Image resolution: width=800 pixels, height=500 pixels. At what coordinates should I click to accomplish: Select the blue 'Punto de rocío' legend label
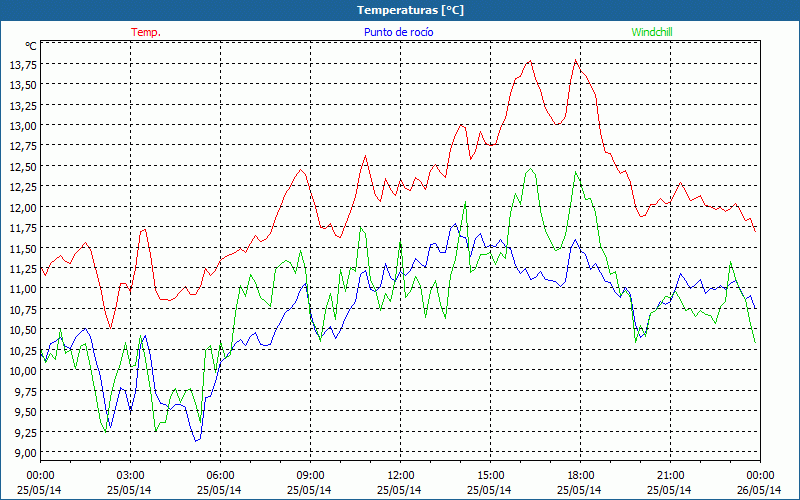pyautogui.click(x=398, y=32)
